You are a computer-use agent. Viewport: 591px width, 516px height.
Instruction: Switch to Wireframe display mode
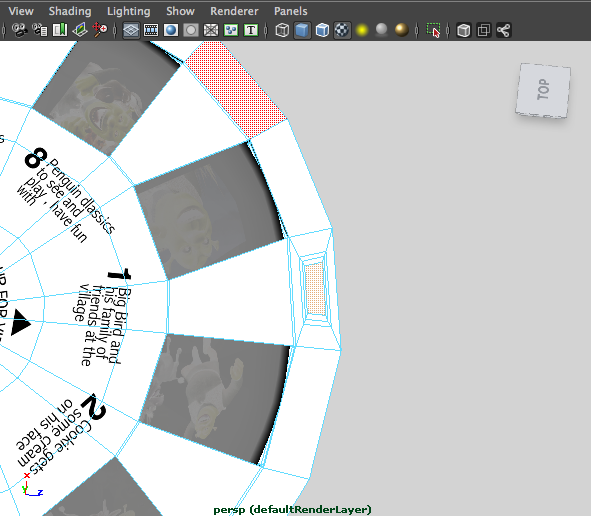click(x=282, y=30)
